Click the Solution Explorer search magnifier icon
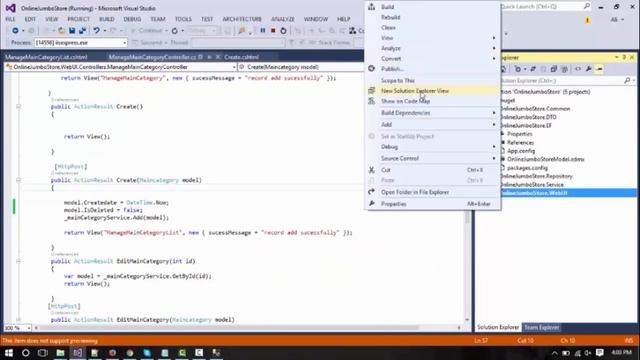640x360 pixels. tap(627, 80)
